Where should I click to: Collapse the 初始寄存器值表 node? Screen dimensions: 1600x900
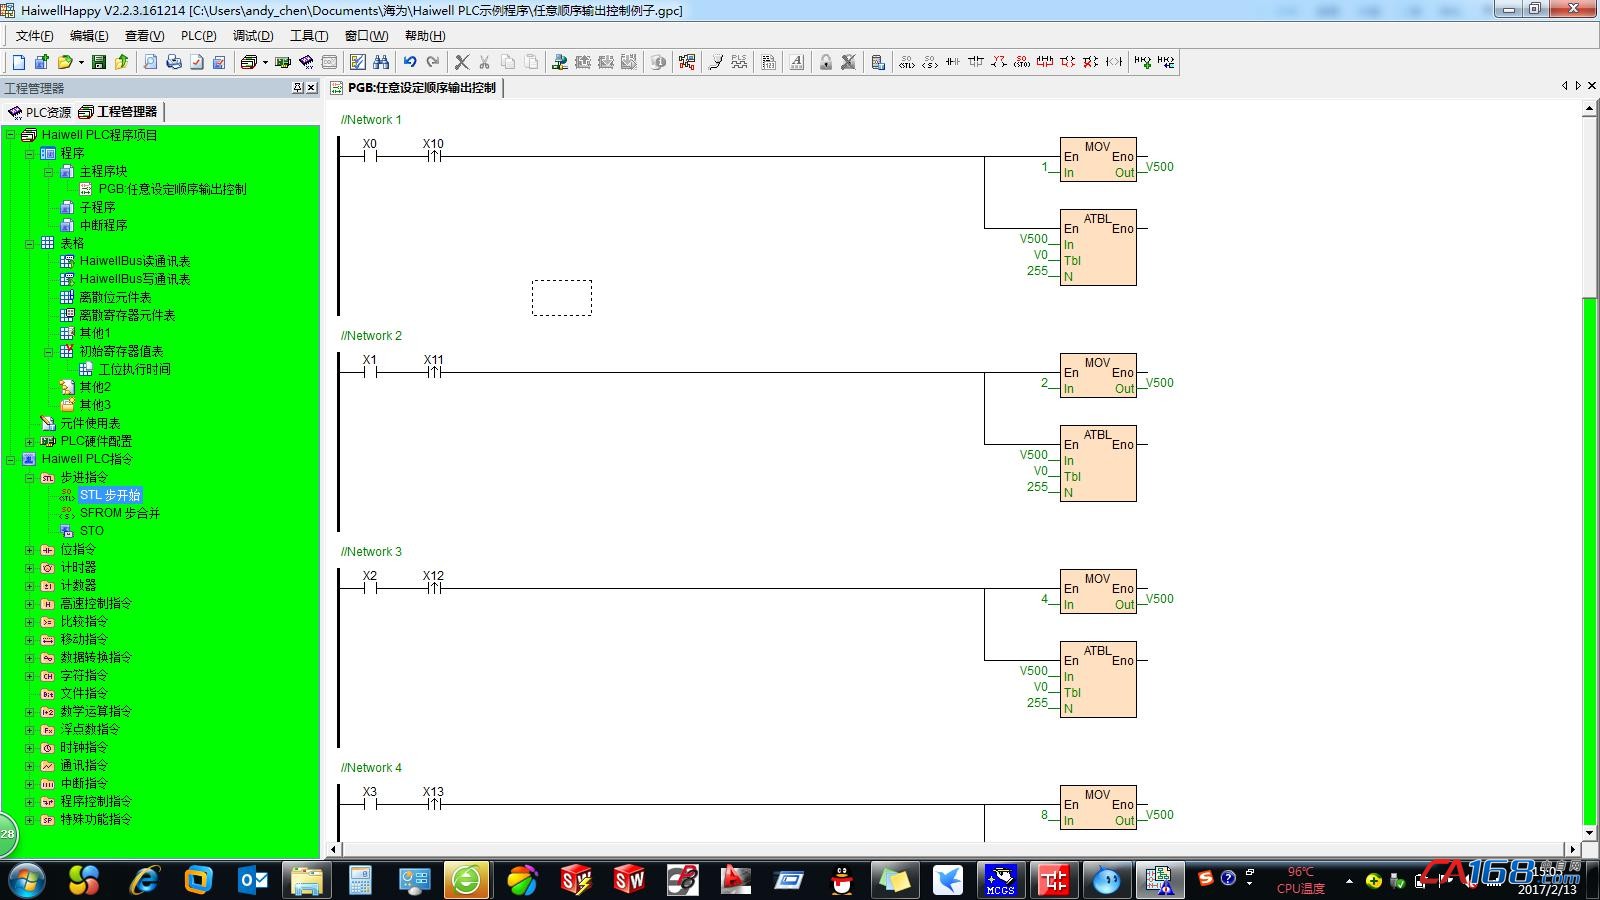48,351
